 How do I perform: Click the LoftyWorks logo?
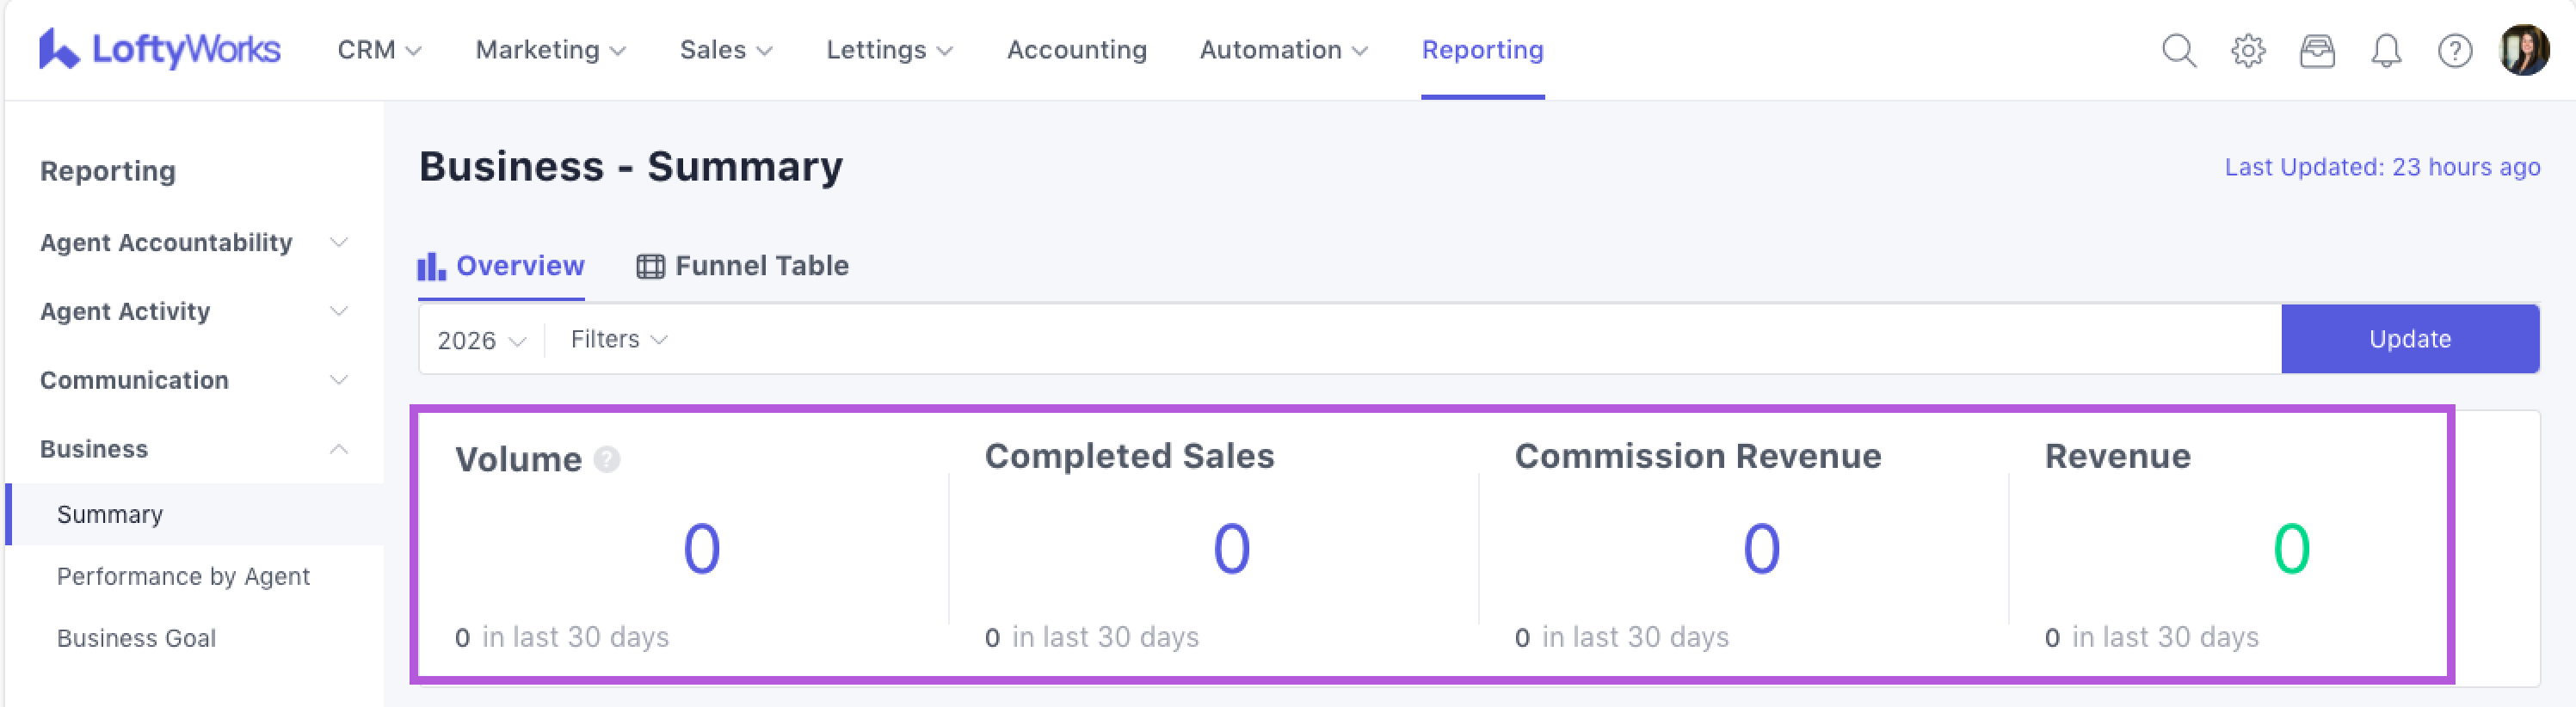tap(160, 49)
